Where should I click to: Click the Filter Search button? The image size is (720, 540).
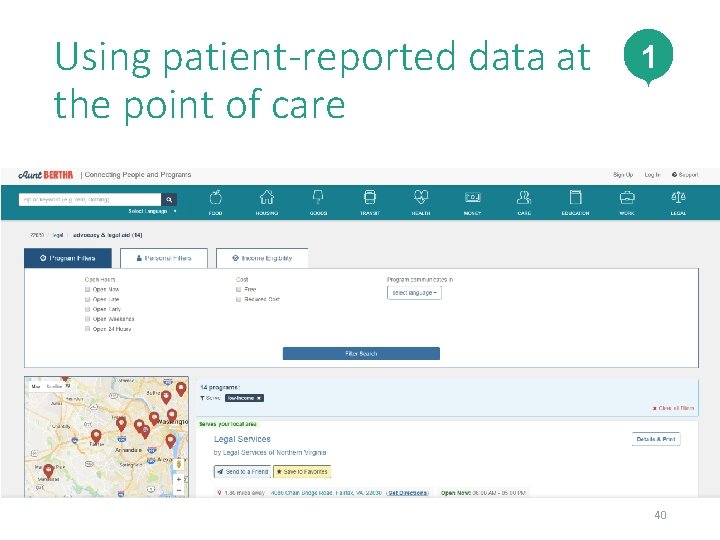(361, 354)
